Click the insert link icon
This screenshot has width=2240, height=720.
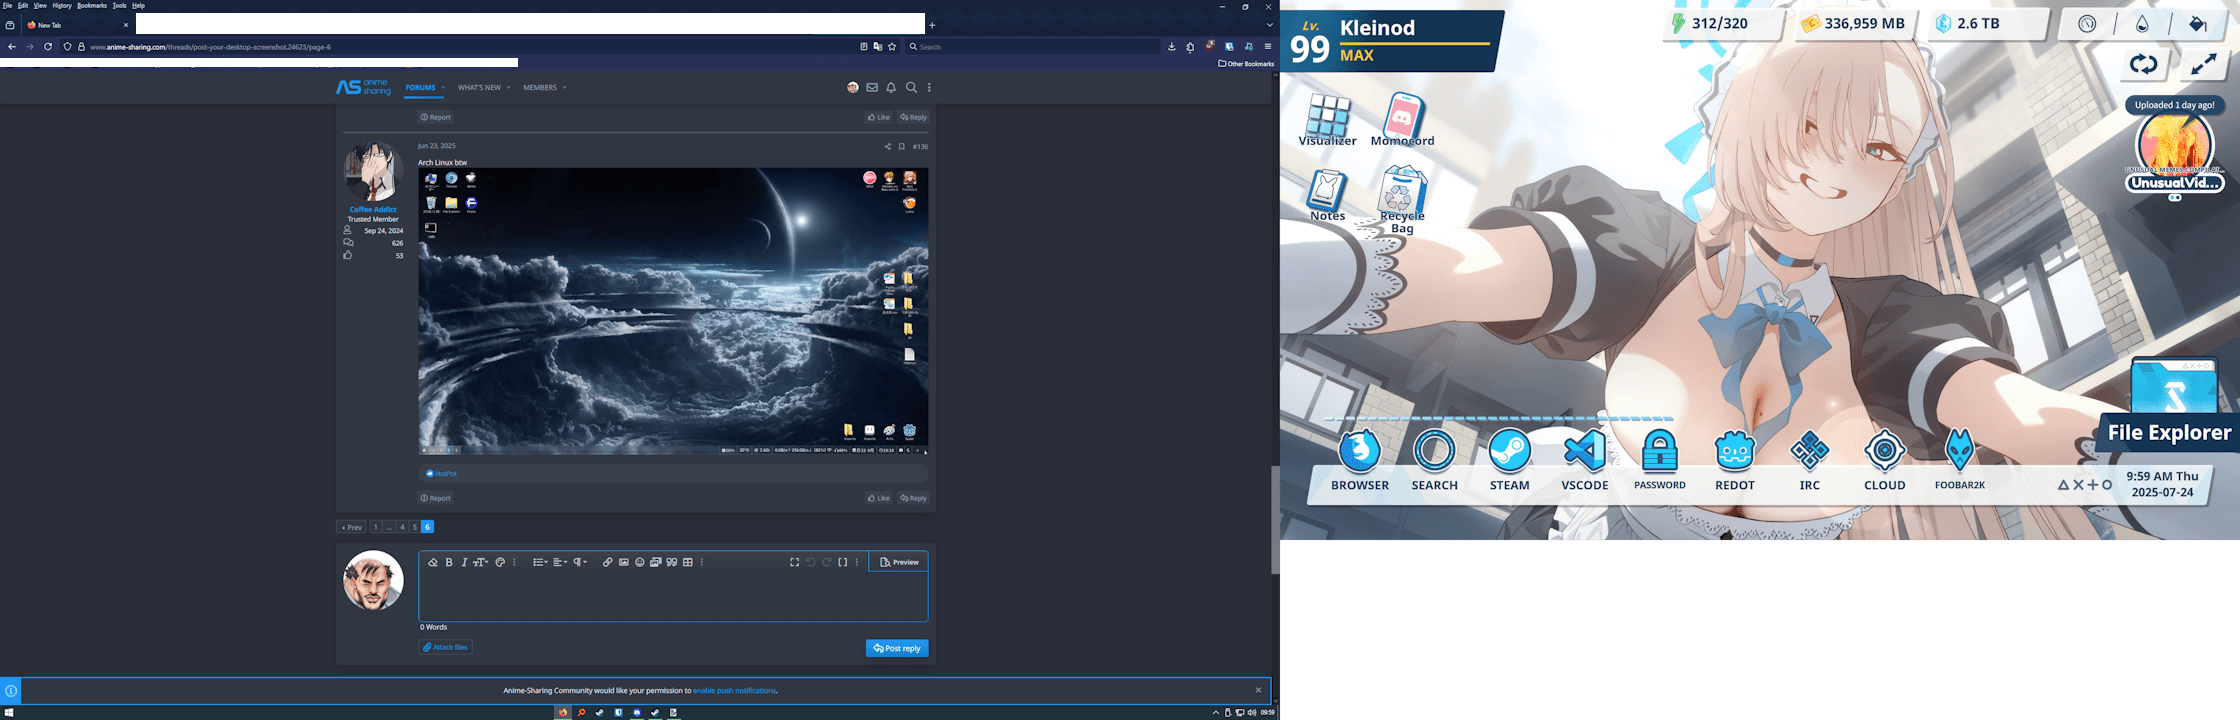pyautogui.click(x=607, y=562)
